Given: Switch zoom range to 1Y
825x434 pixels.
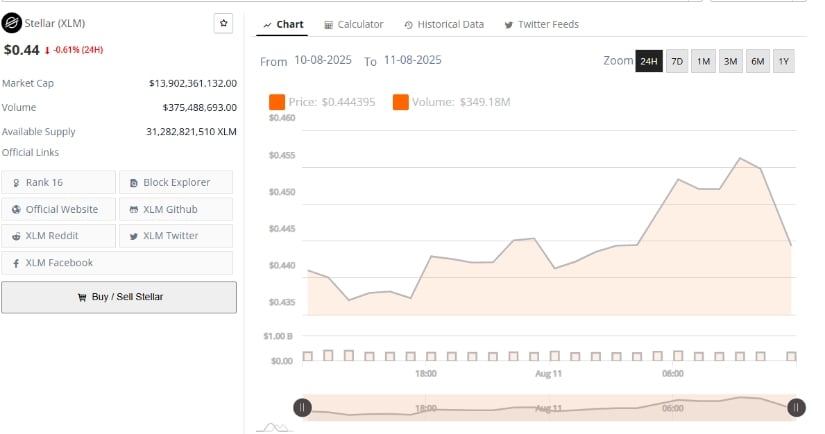Looking at the screenshot, I should (x=784, y=62).
